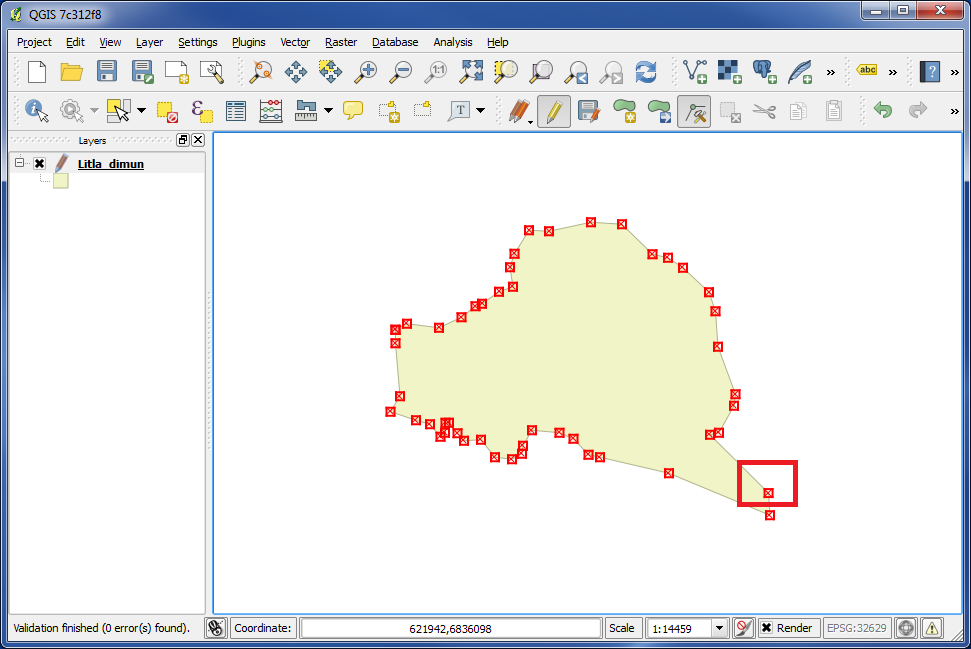Save project using the floppy disk icon

[107, 71]
